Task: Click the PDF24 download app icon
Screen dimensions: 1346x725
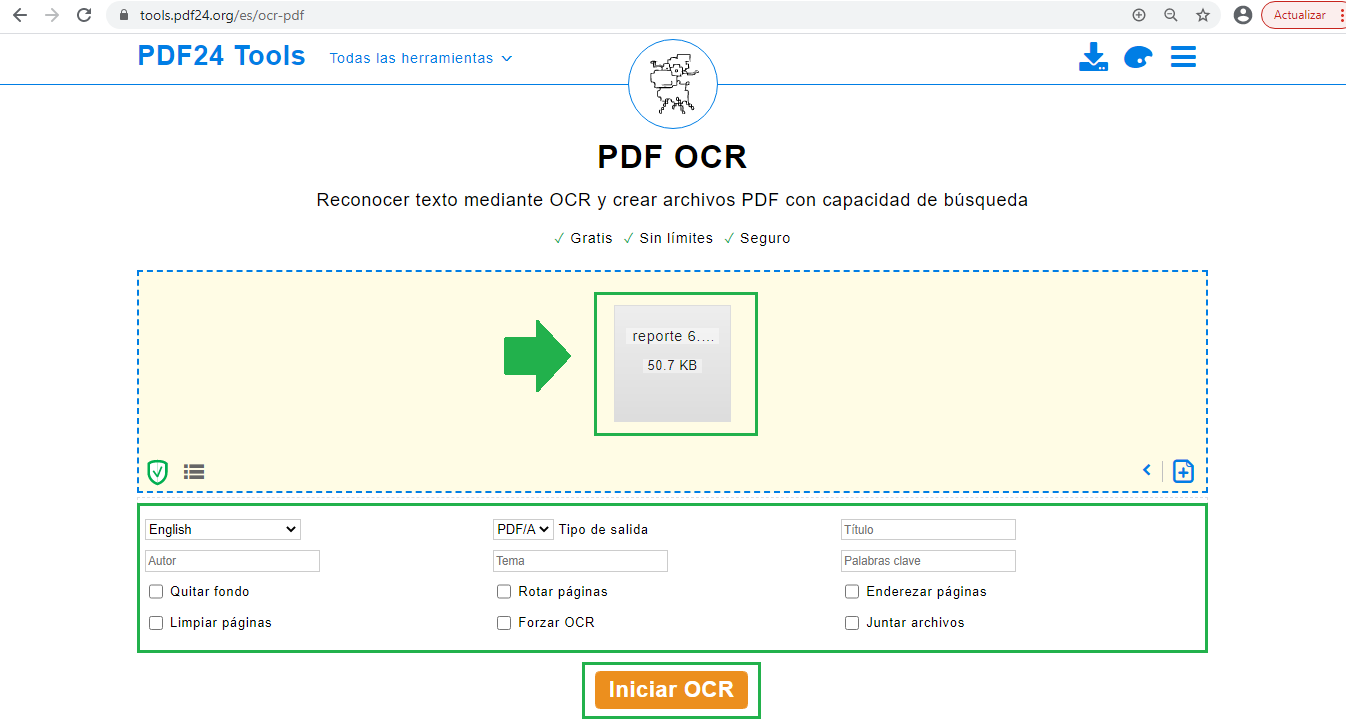Action: 1093,57
